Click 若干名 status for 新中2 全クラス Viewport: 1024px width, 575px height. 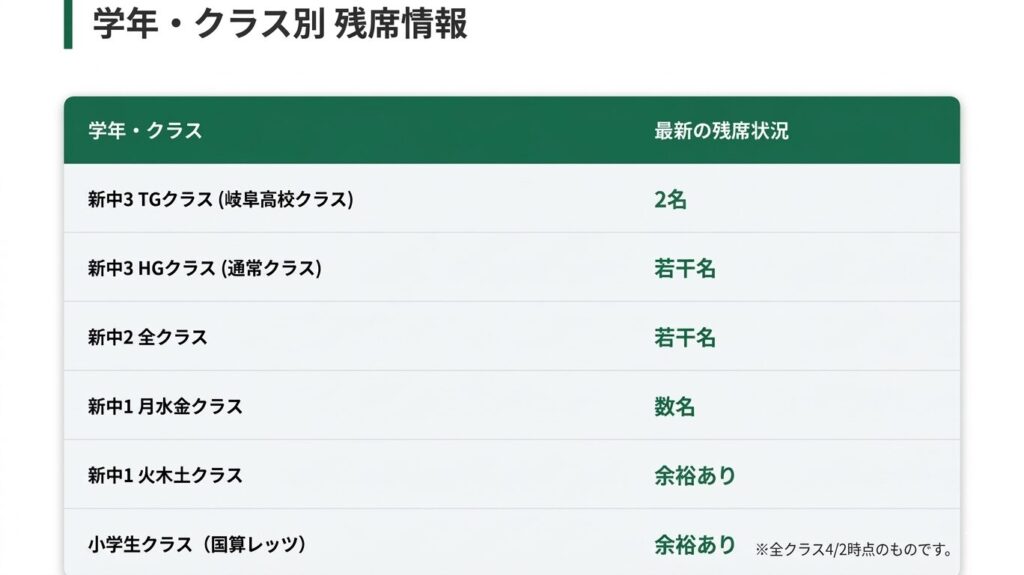[x=685, y=337]
